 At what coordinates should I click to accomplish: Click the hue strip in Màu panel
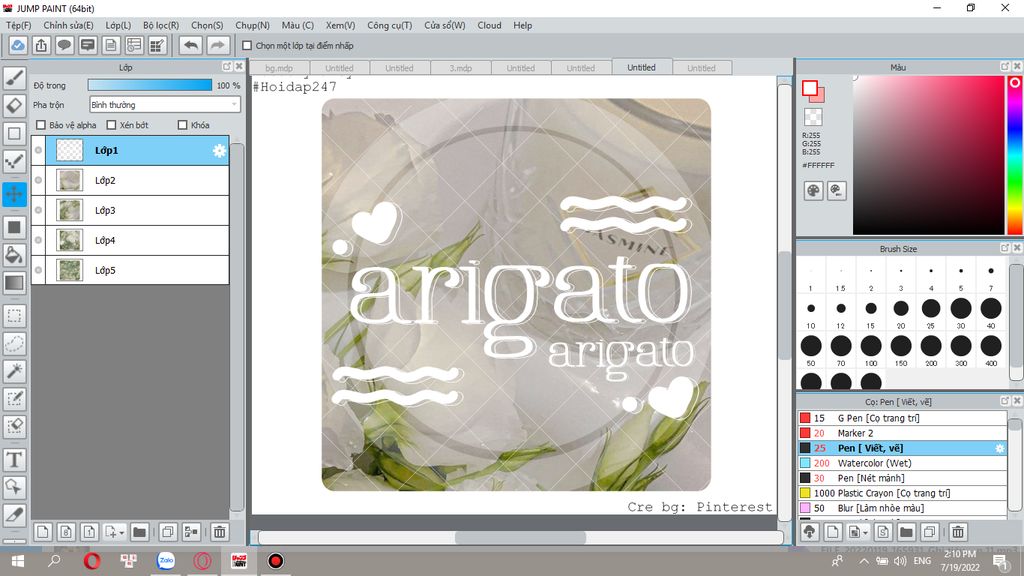(1015, 155)
